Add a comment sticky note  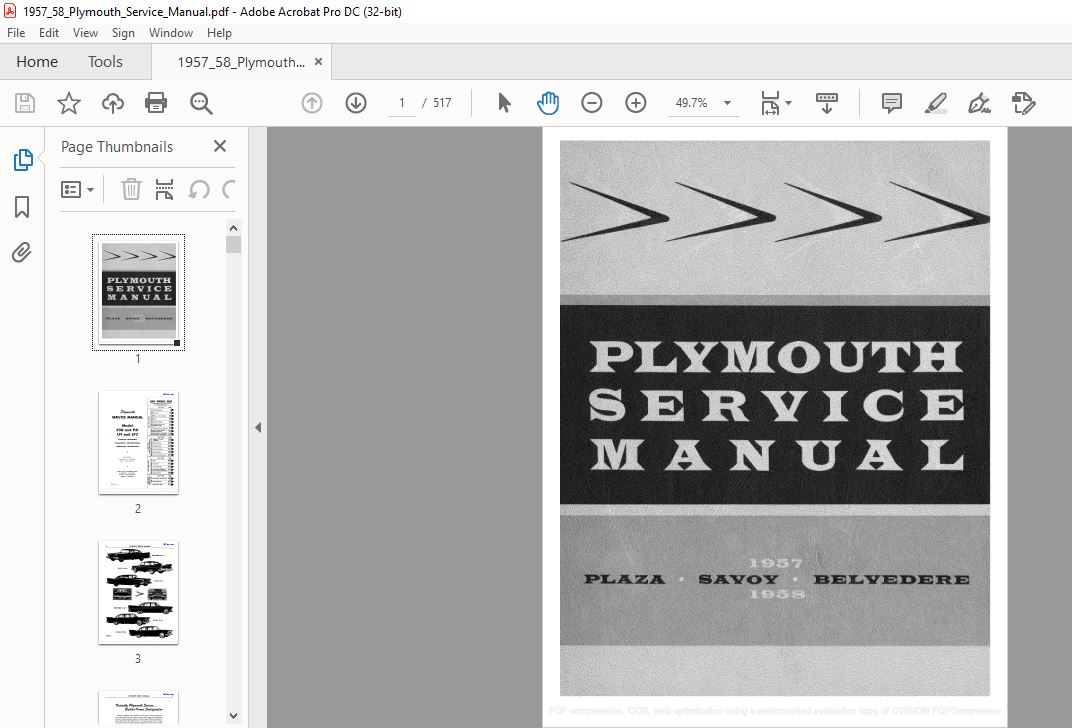[x=892, y=103]
